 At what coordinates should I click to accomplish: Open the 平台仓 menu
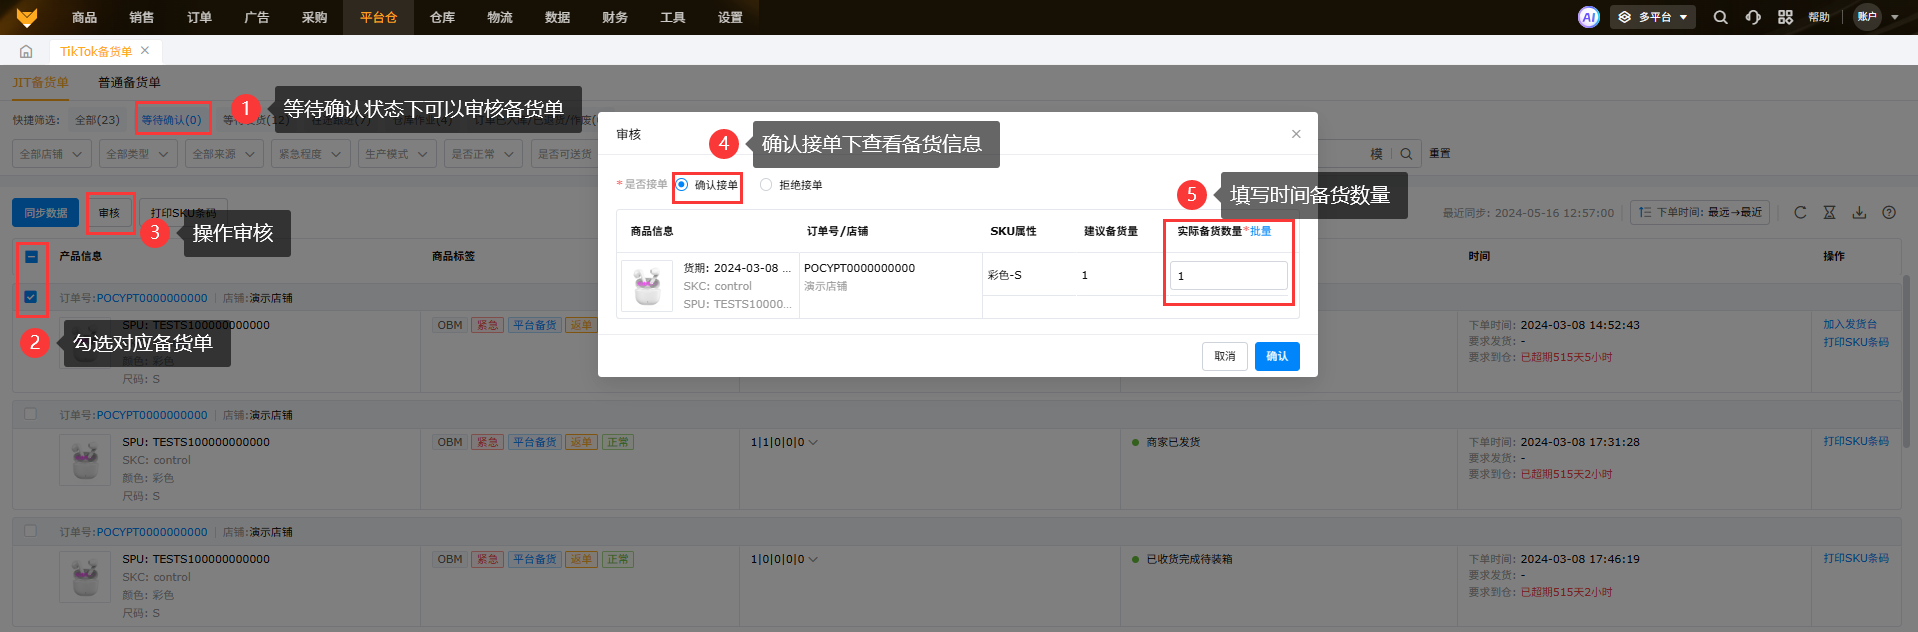[379, 17]
